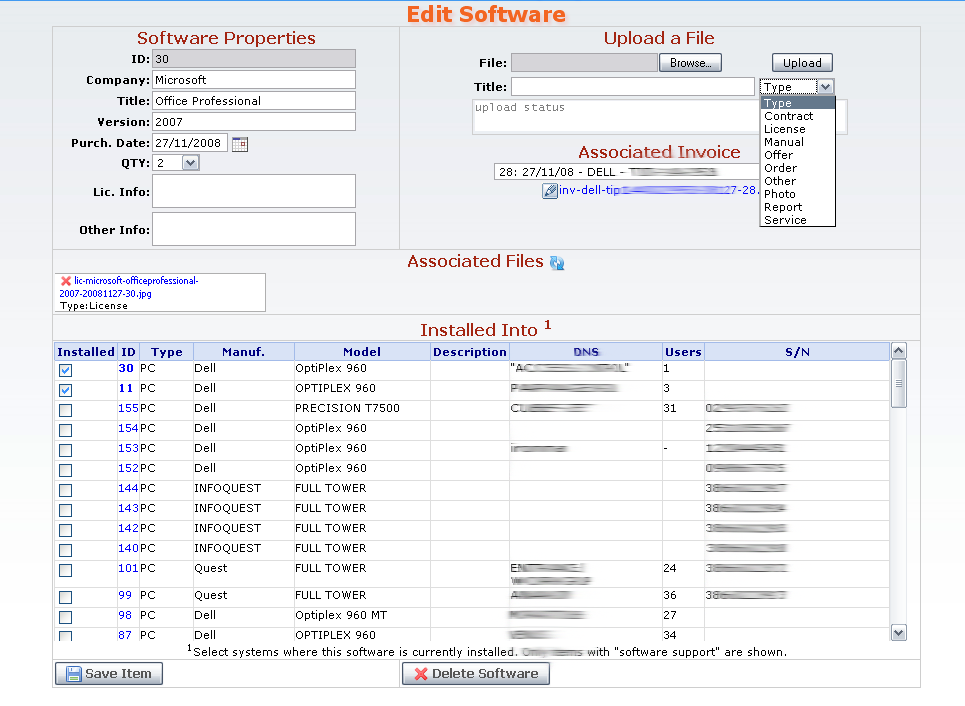Check Installed box for PRECISION T7500 row

pos(66,410)
